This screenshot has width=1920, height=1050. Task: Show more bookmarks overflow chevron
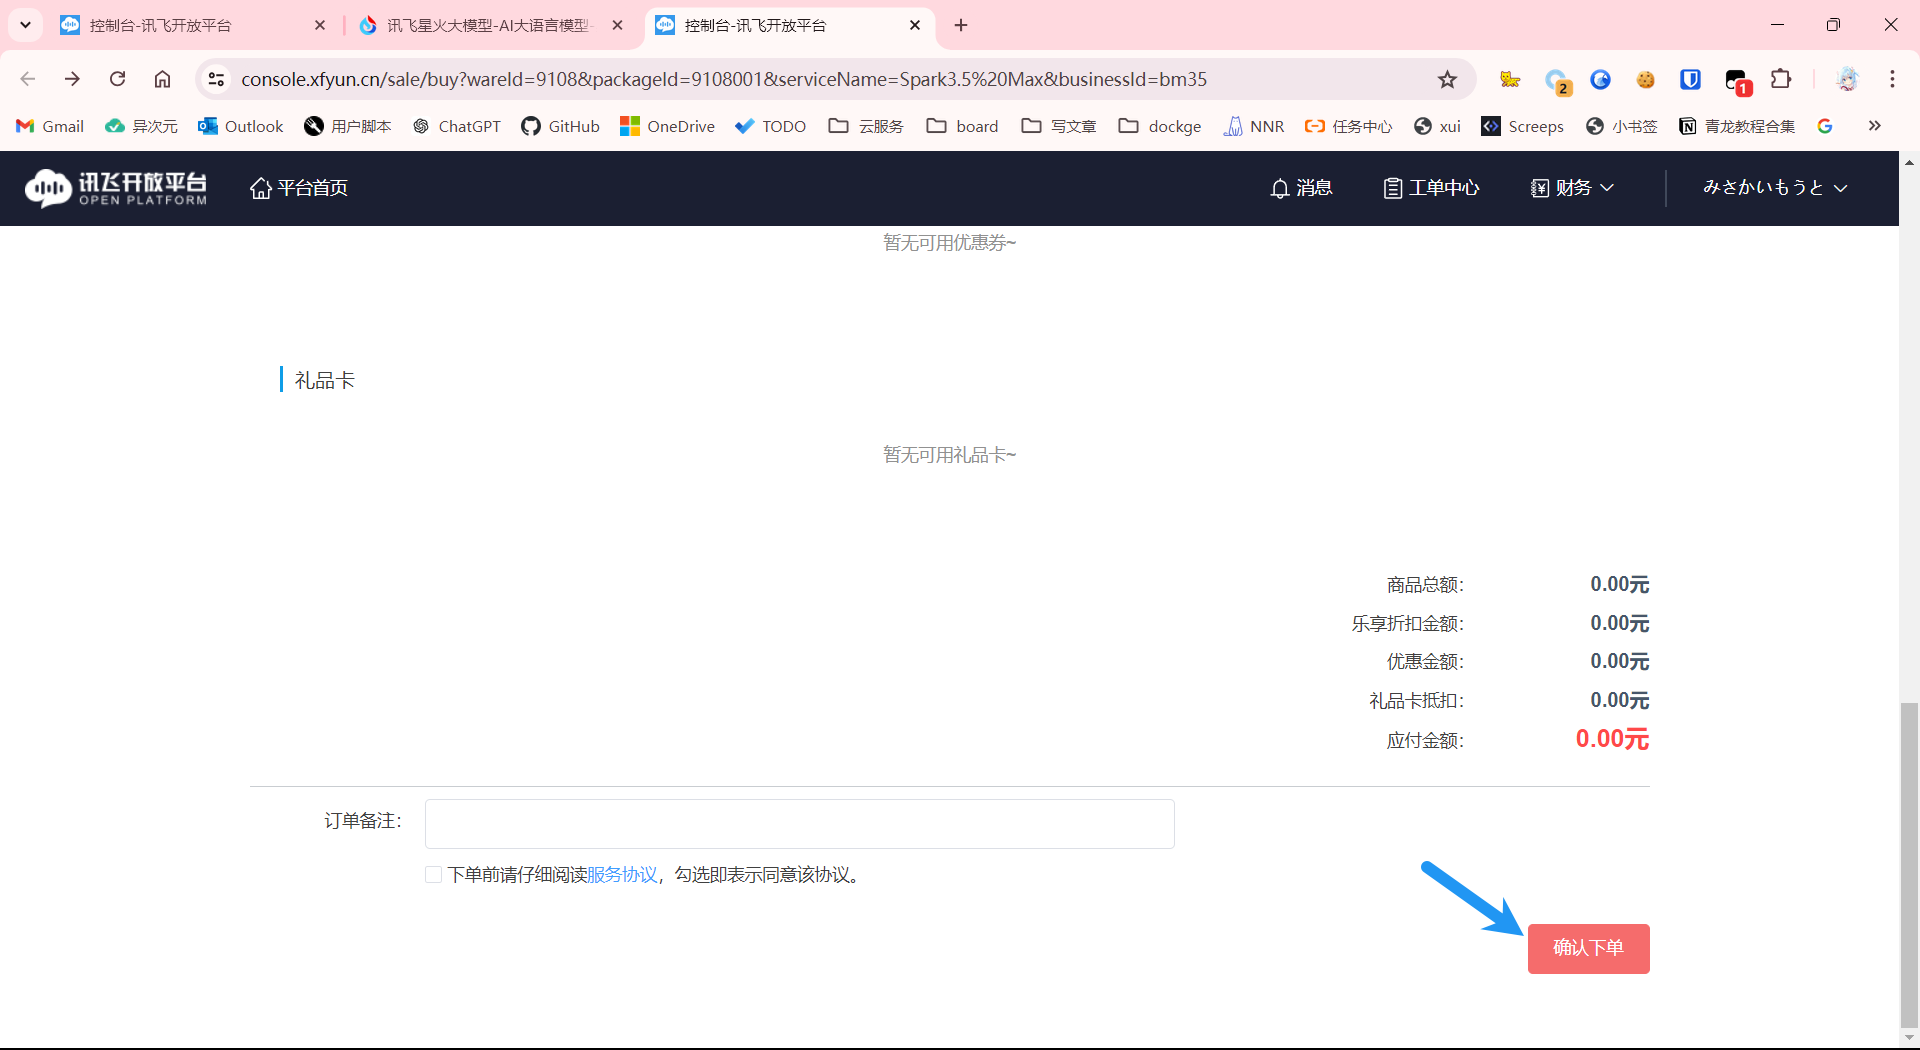pyautogui.click(x=1874, y=126)
